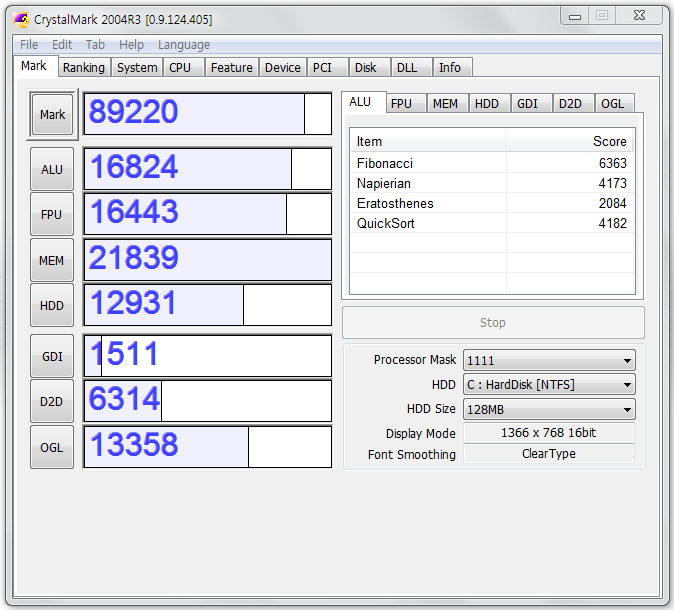Show the HDD details tab
Viewport: 674px width, 610px height.
[489, 104]
